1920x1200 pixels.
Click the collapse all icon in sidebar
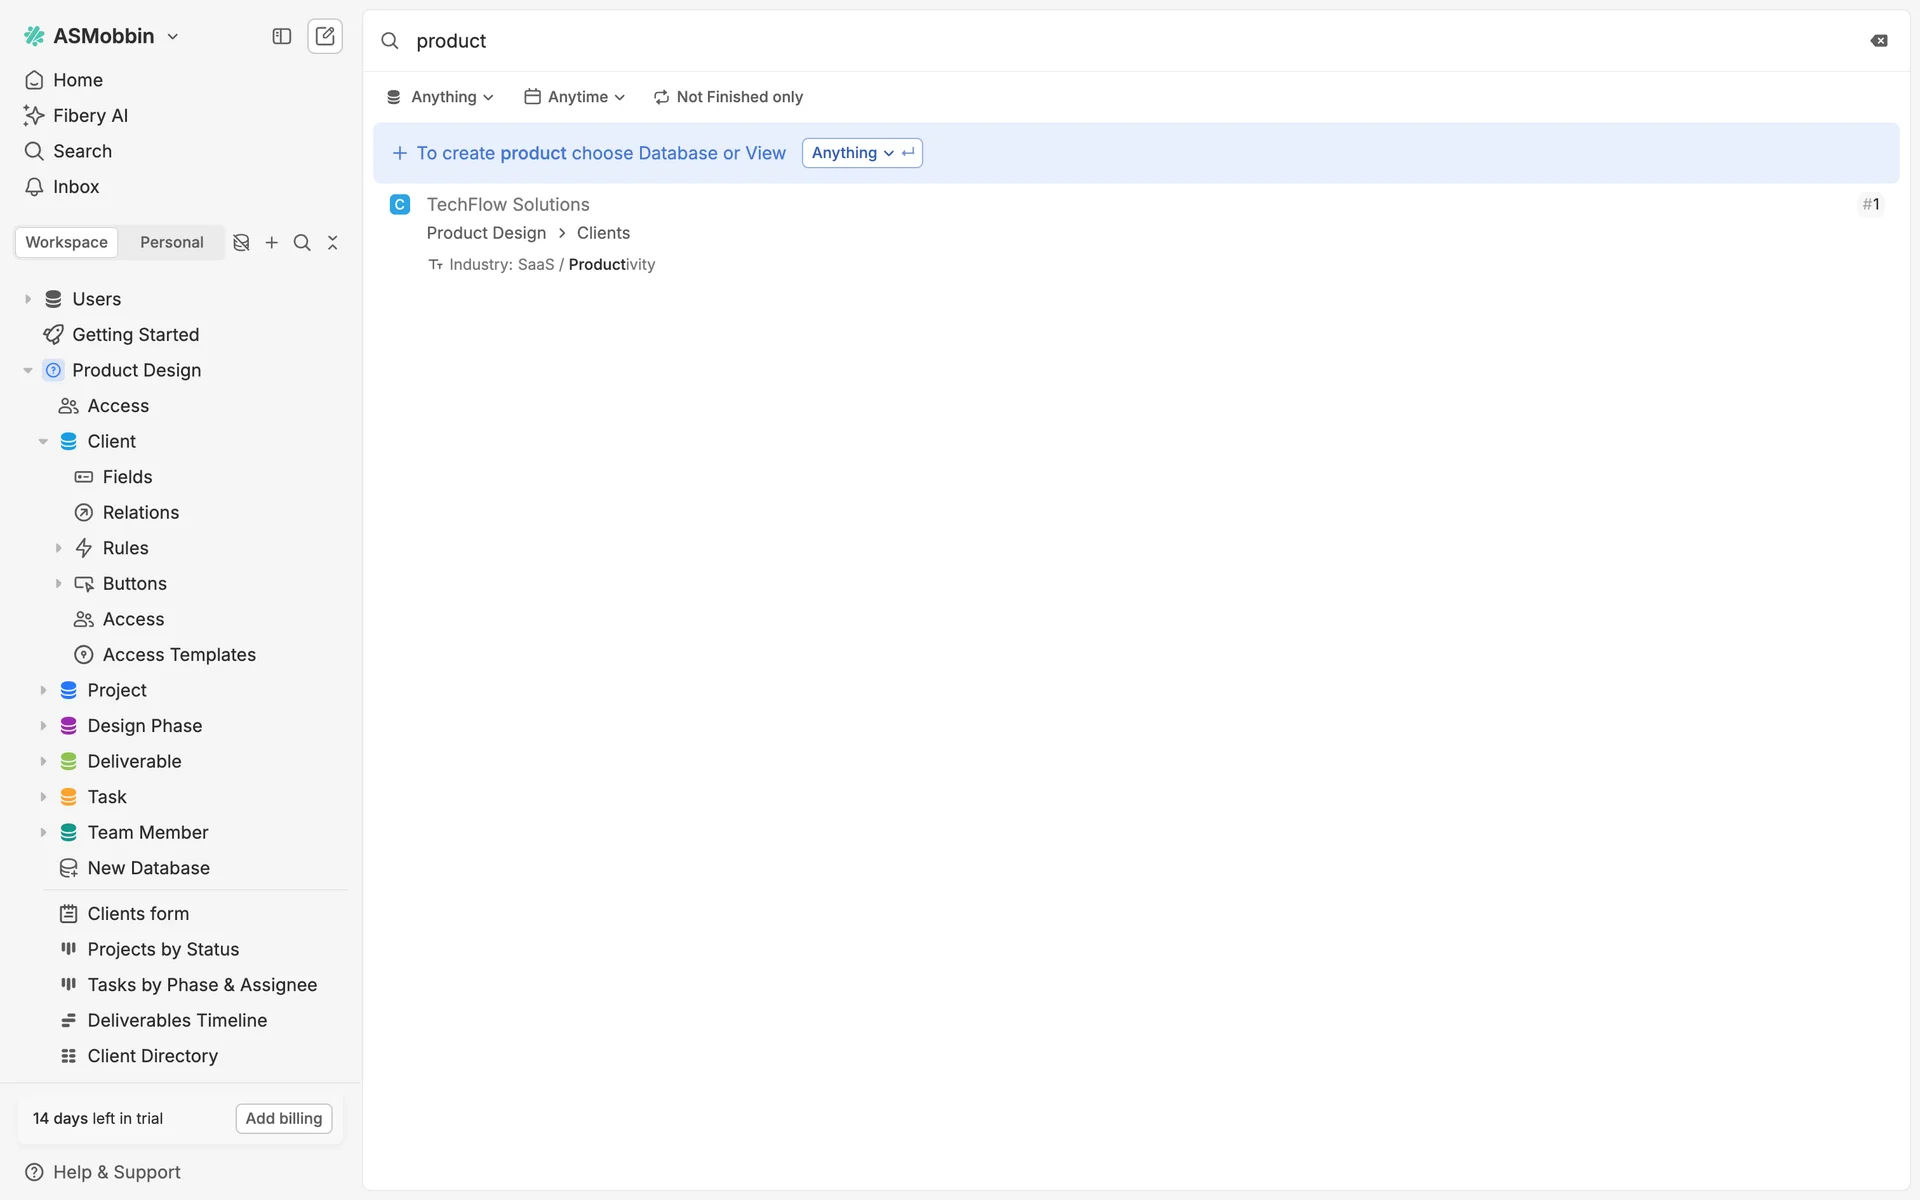[333, 242]
